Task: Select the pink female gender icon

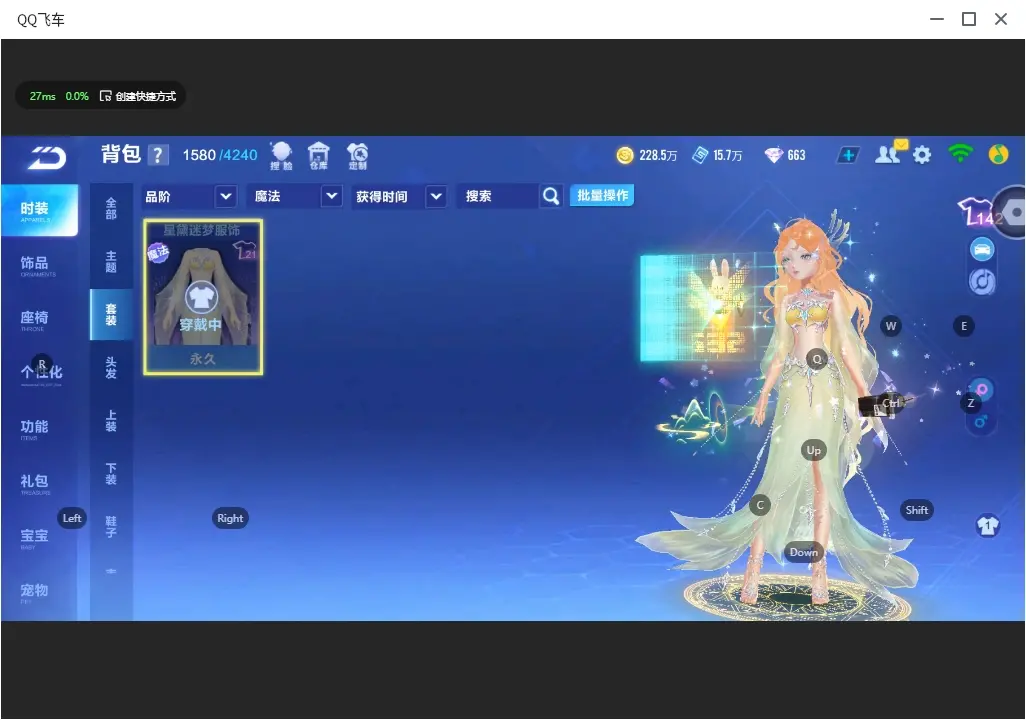Action: click(x=982, y=389)
